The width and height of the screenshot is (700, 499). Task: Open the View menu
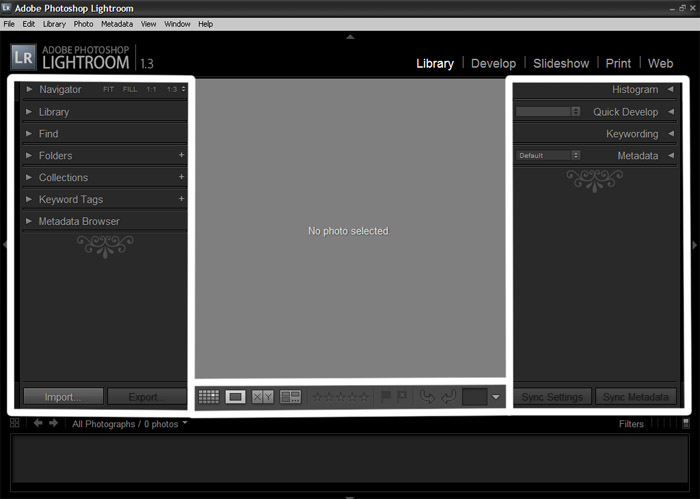pos(149,24)
